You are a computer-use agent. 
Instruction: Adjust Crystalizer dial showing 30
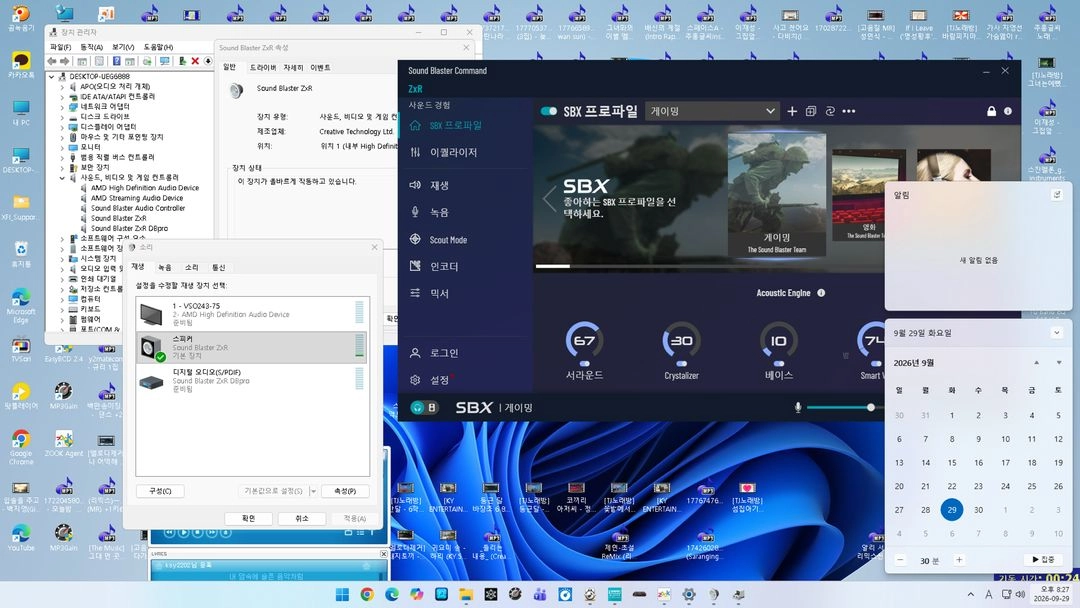tap(681, 340)
